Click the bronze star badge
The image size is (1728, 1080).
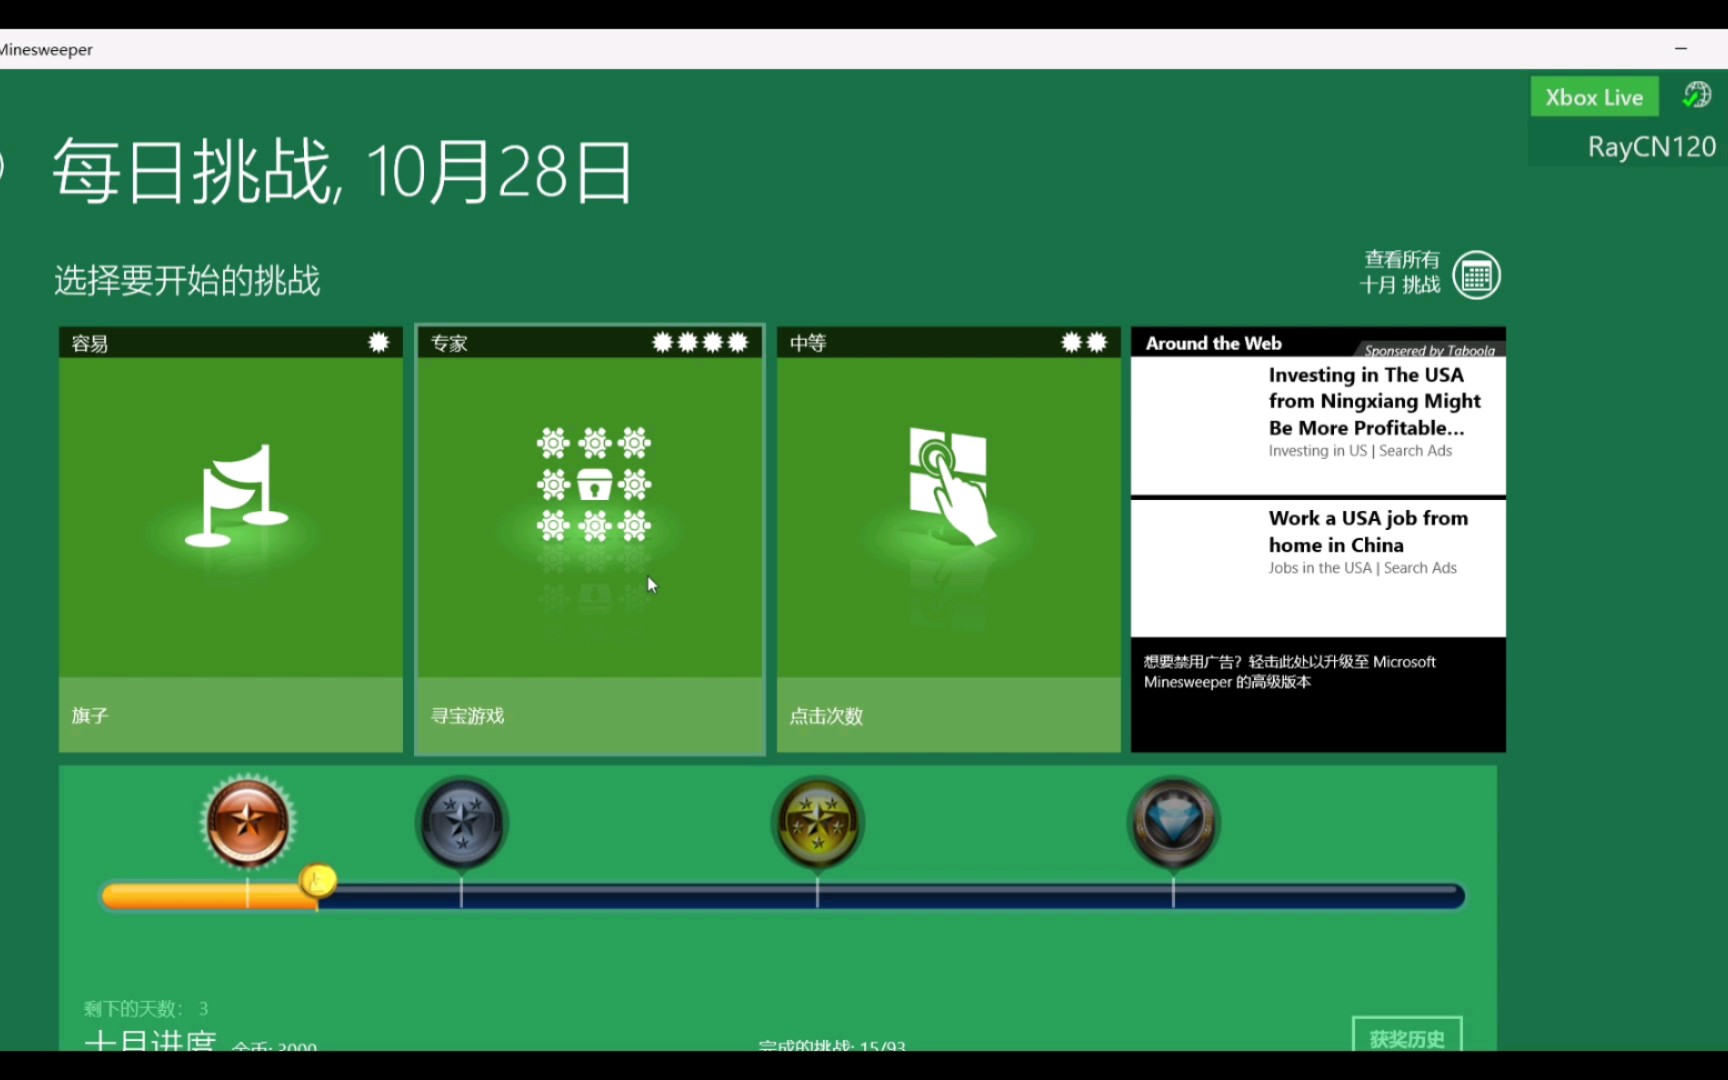(x=247, y=822)
